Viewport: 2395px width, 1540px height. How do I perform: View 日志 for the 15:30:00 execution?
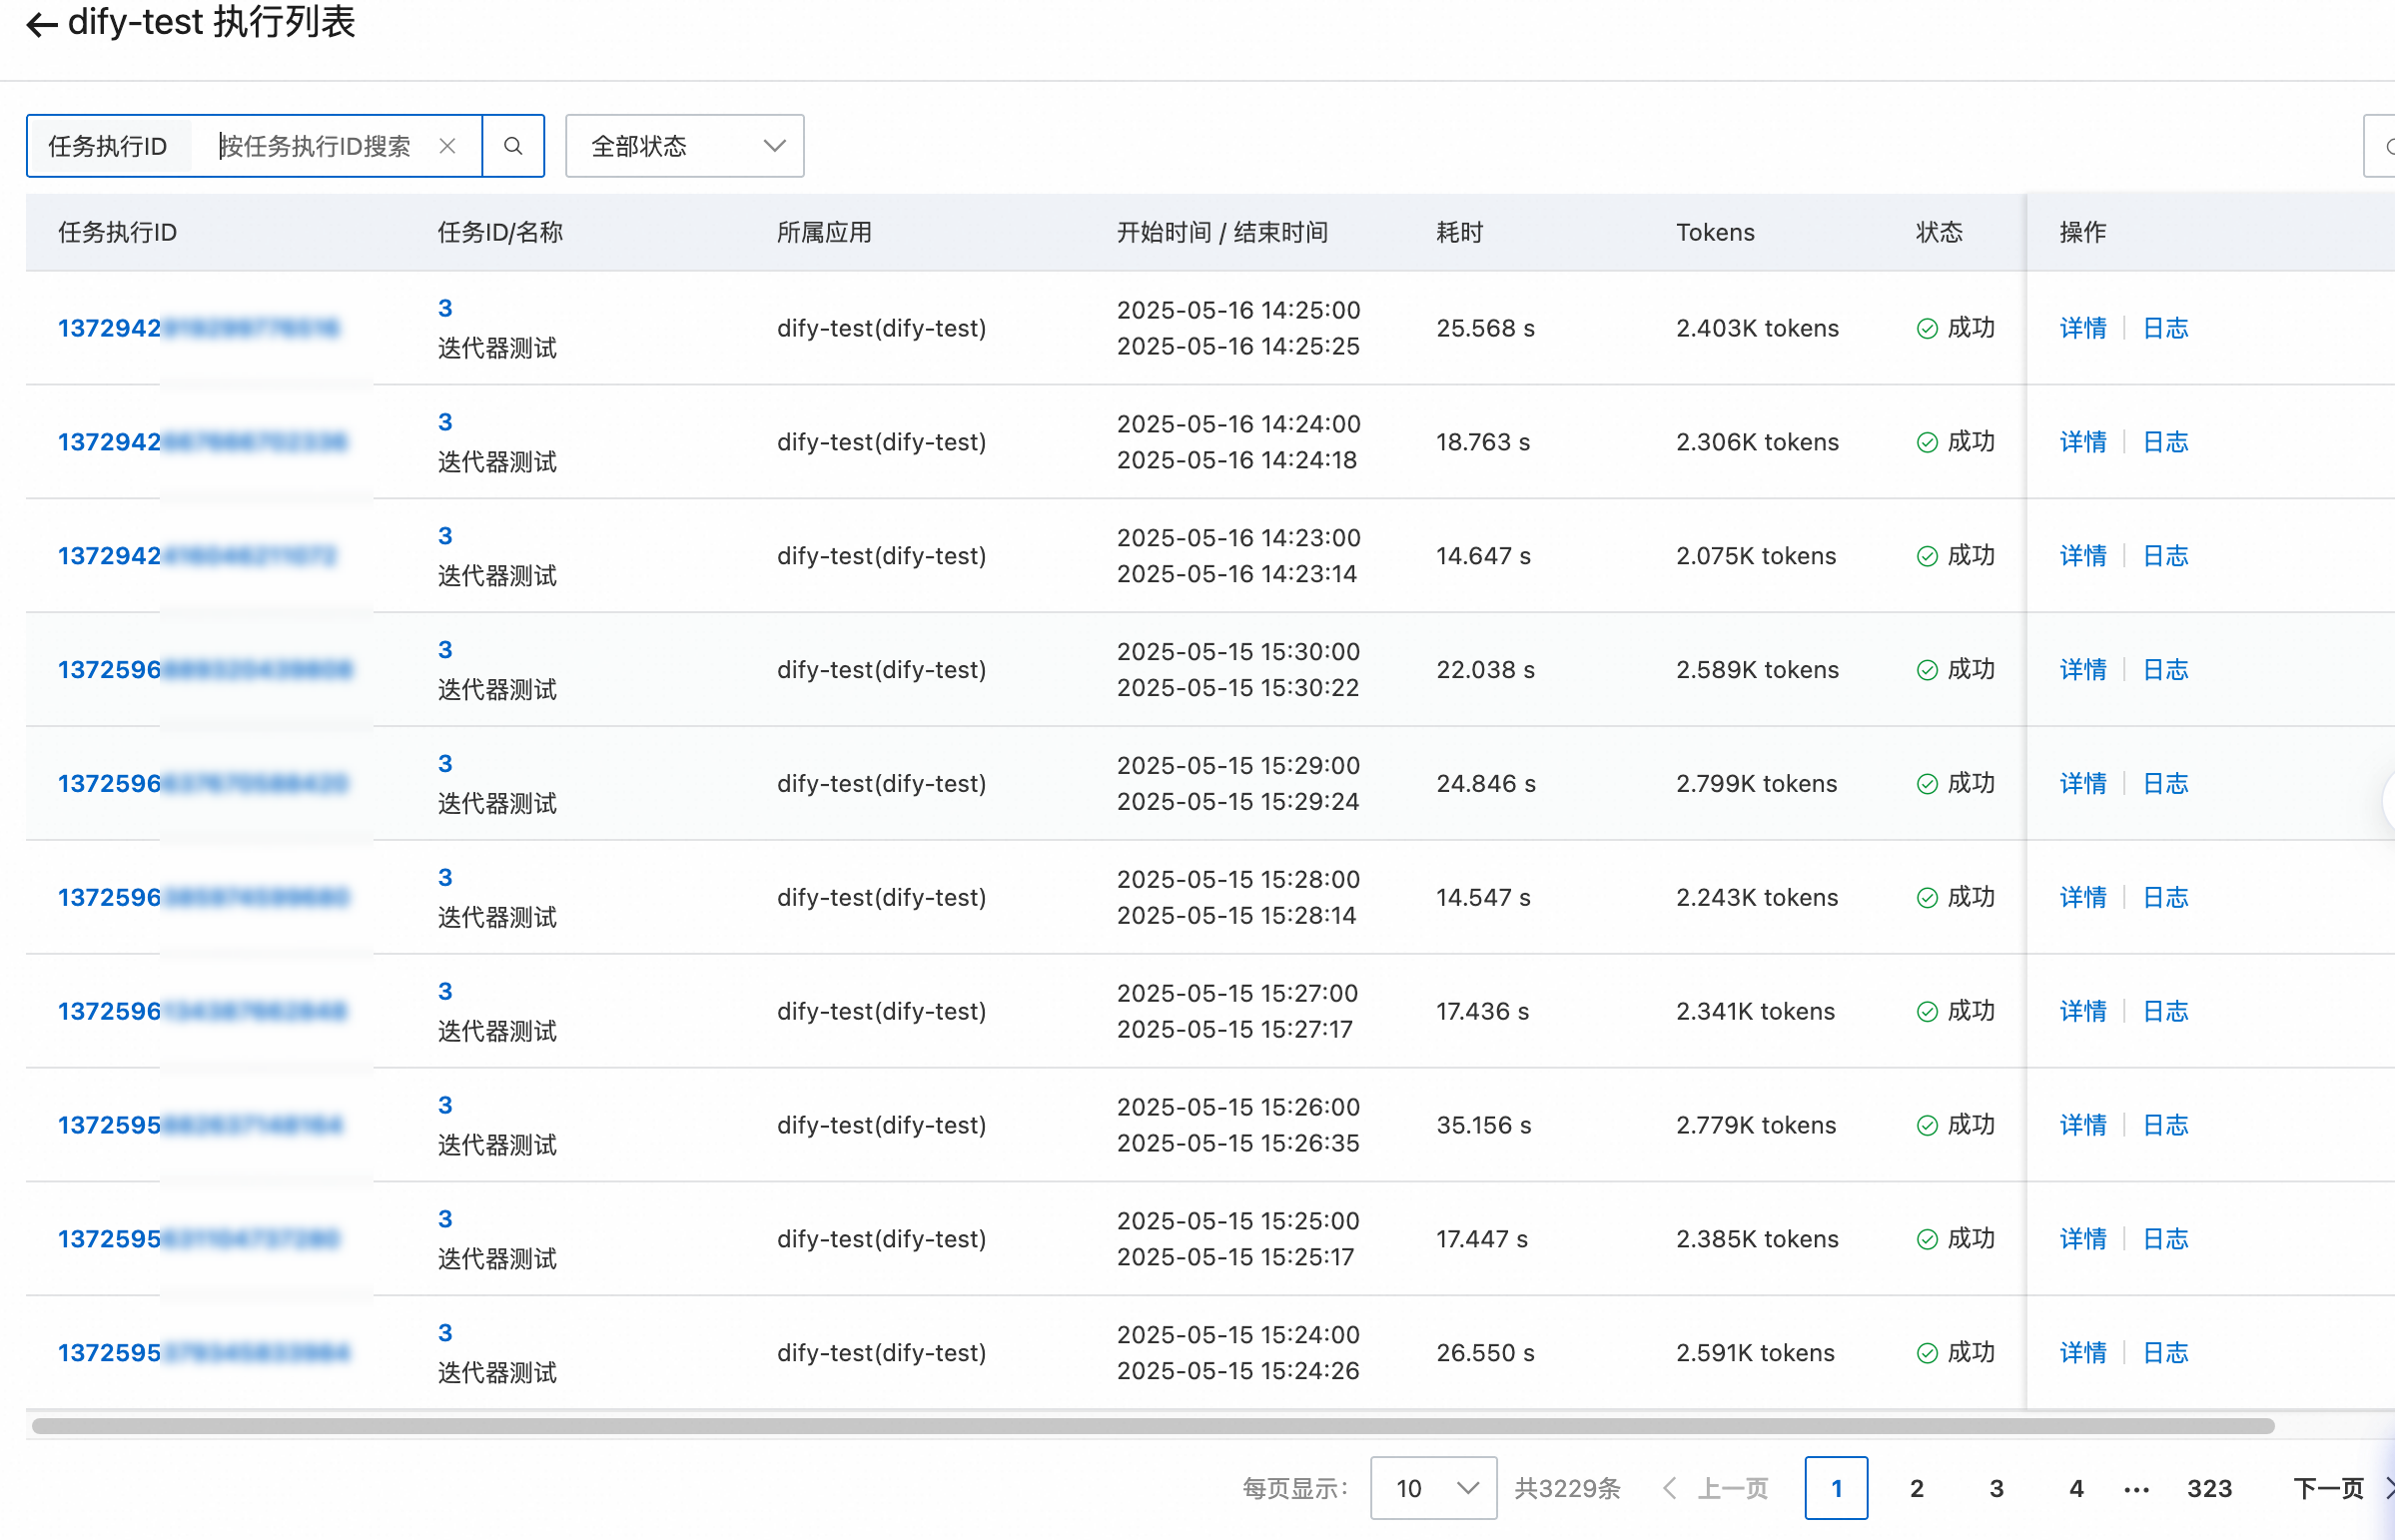coord(2166,670)
